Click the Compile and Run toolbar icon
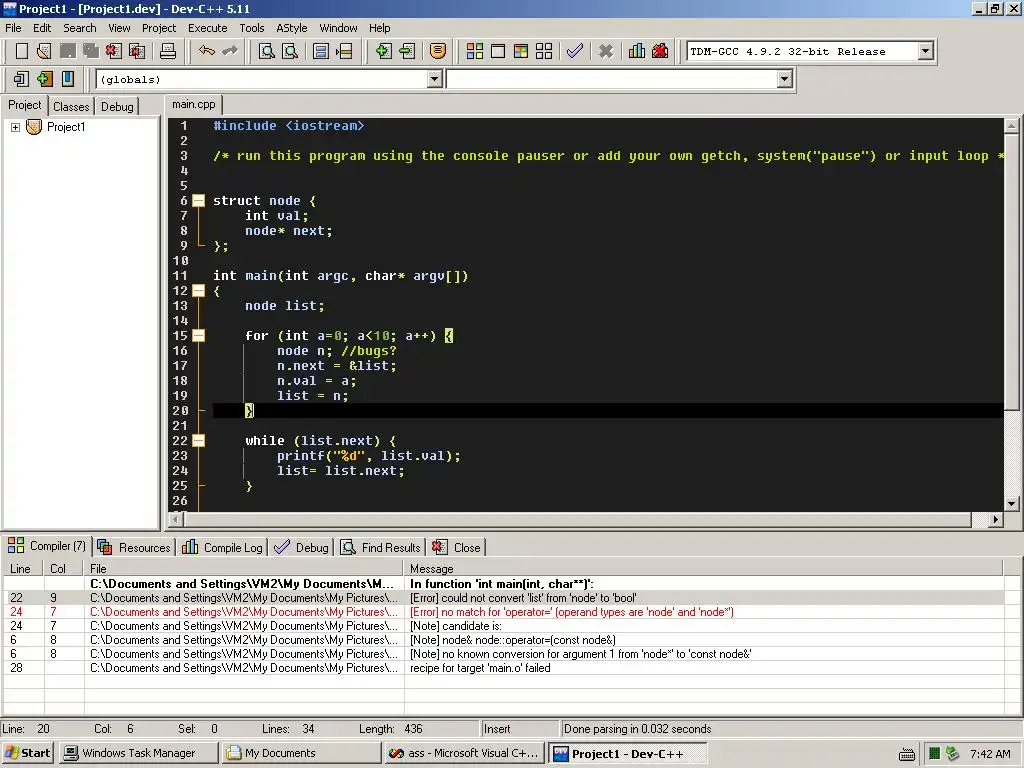This screenshot has width=1024, height=768. [520, 51]
